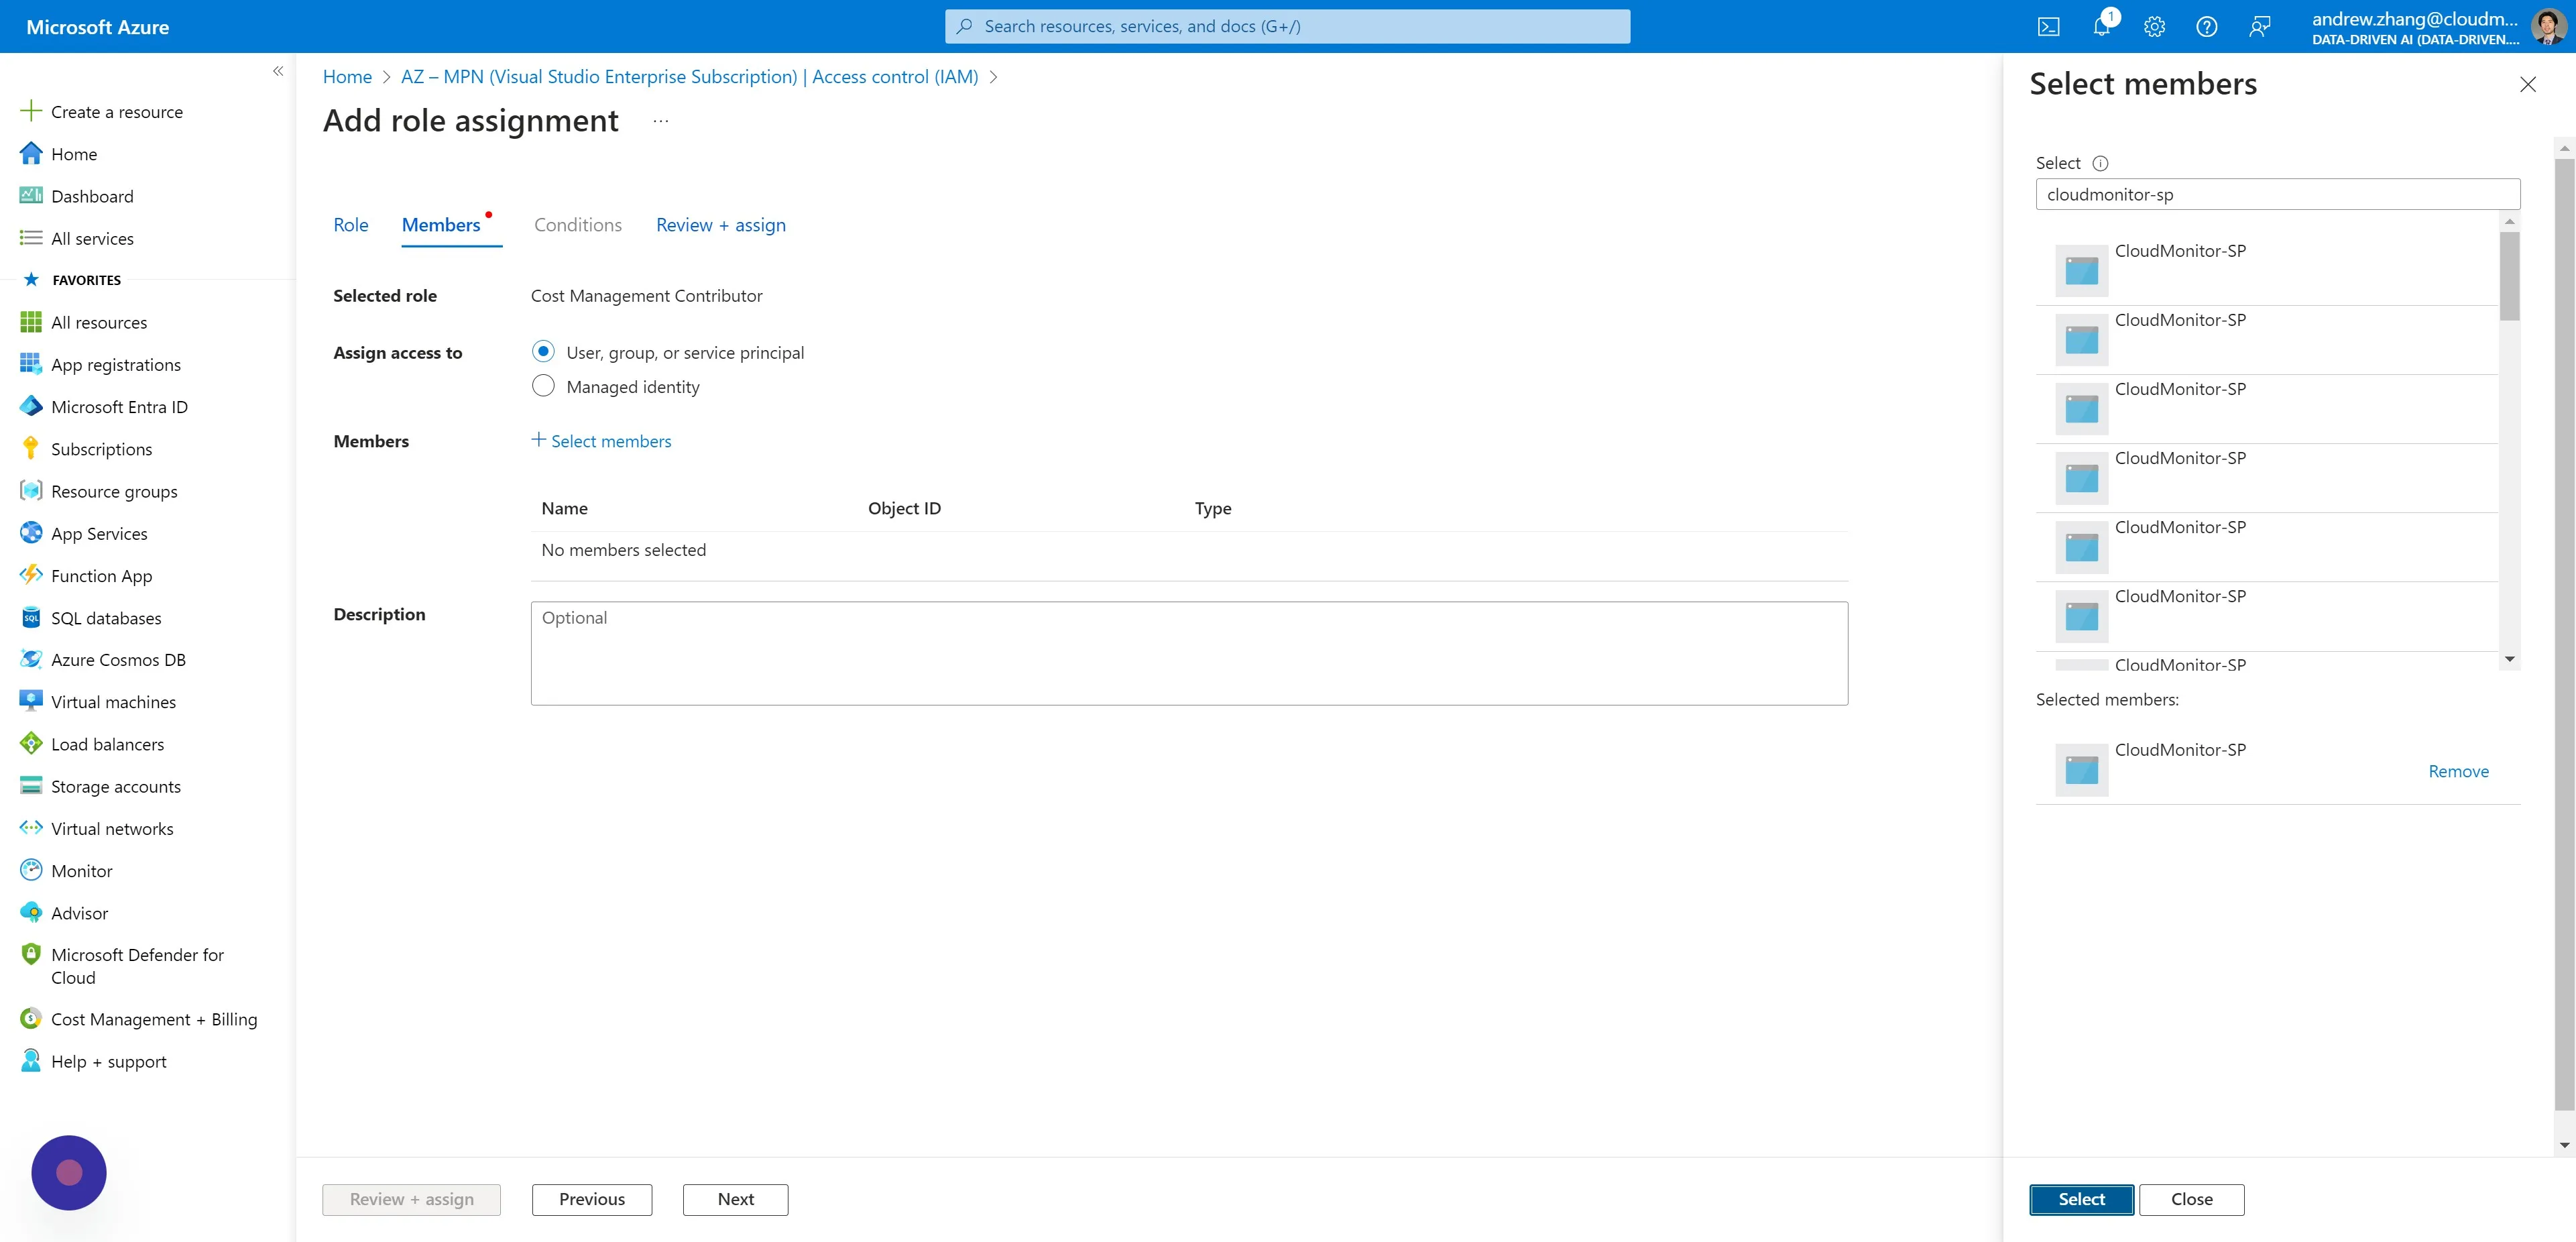Switch to the Role tab
The image size is (2576, 1242).
[x=351, y=225]
